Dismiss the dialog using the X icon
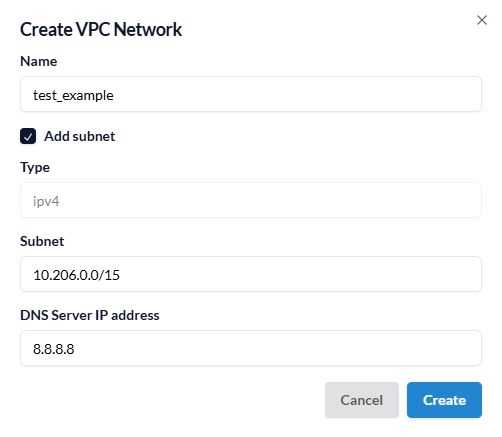This screenshot has height=437, width=502. [482, 20]
